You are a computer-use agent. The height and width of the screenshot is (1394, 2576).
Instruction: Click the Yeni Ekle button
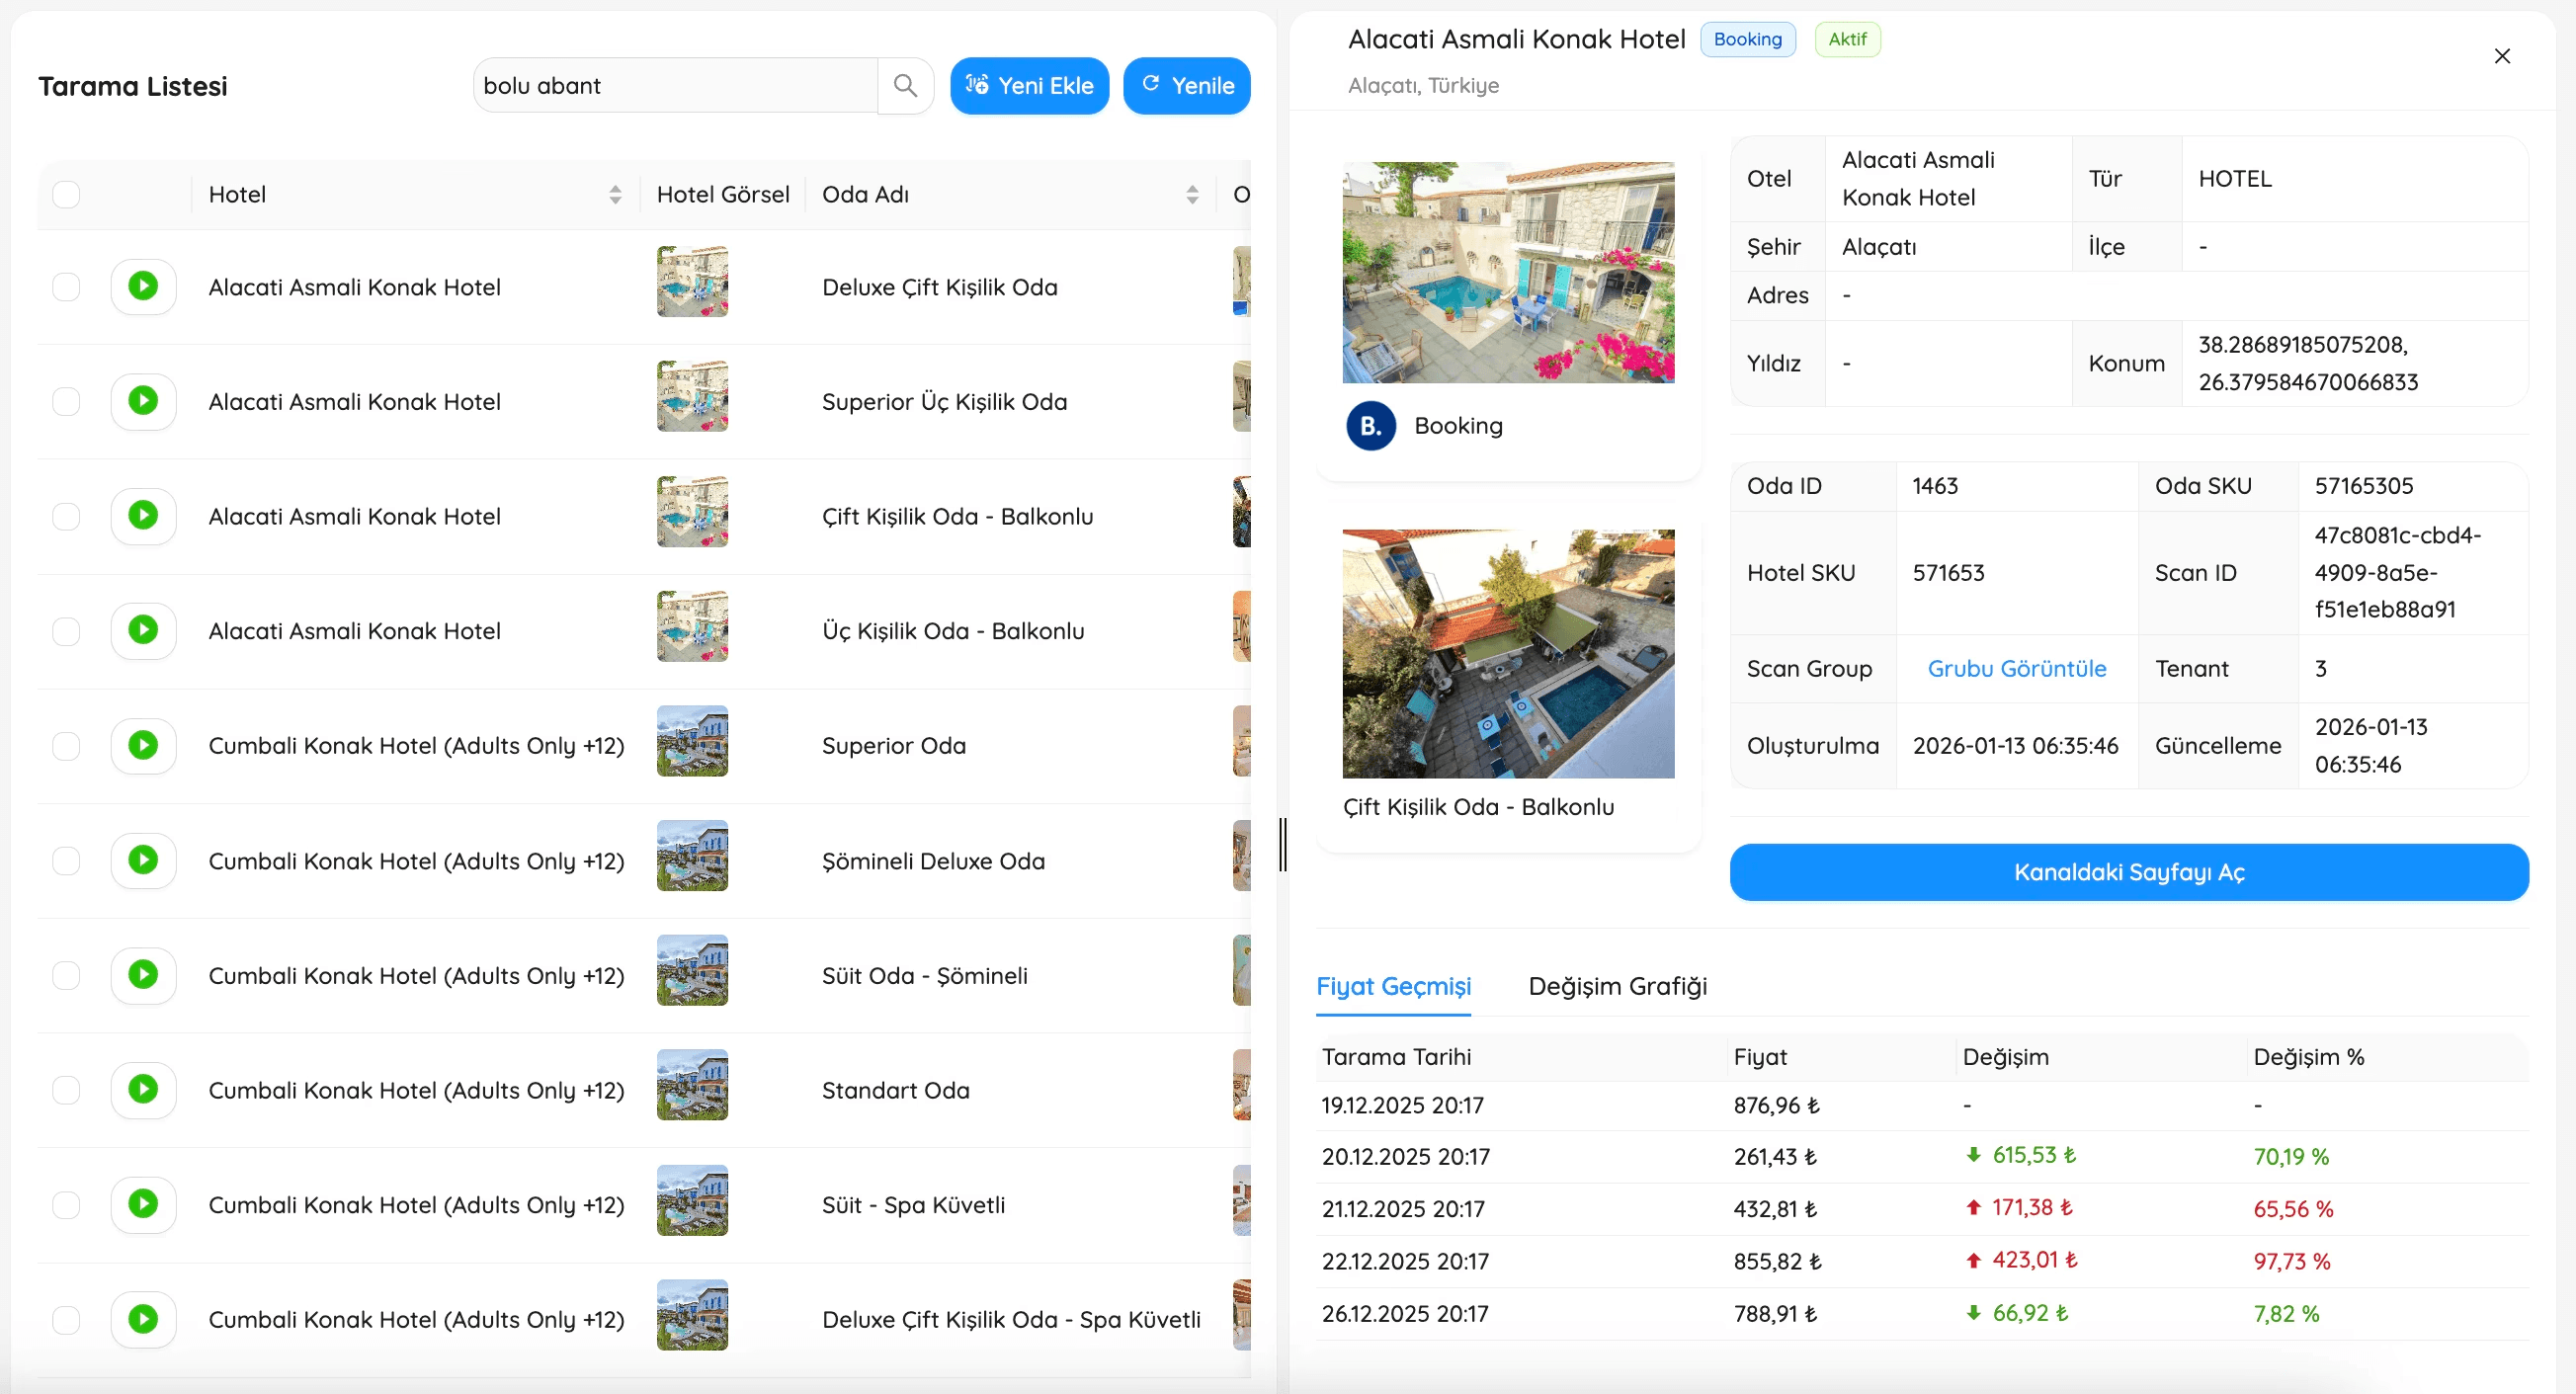tap(1029, 86)
